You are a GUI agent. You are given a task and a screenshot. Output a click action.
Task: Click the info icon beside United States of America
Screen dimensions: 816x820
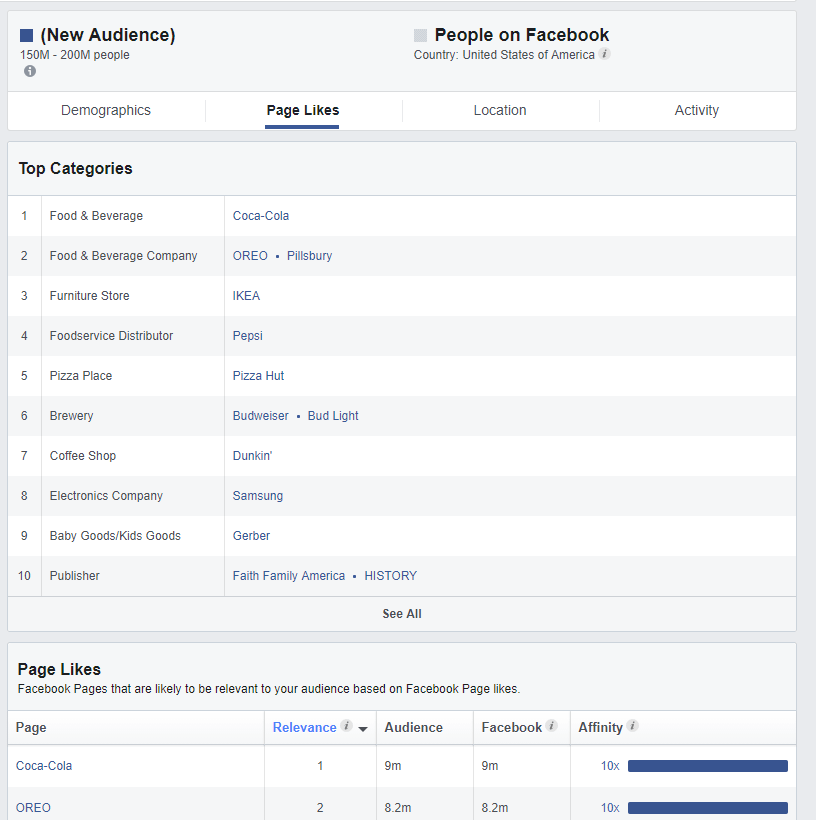(605, 54)
